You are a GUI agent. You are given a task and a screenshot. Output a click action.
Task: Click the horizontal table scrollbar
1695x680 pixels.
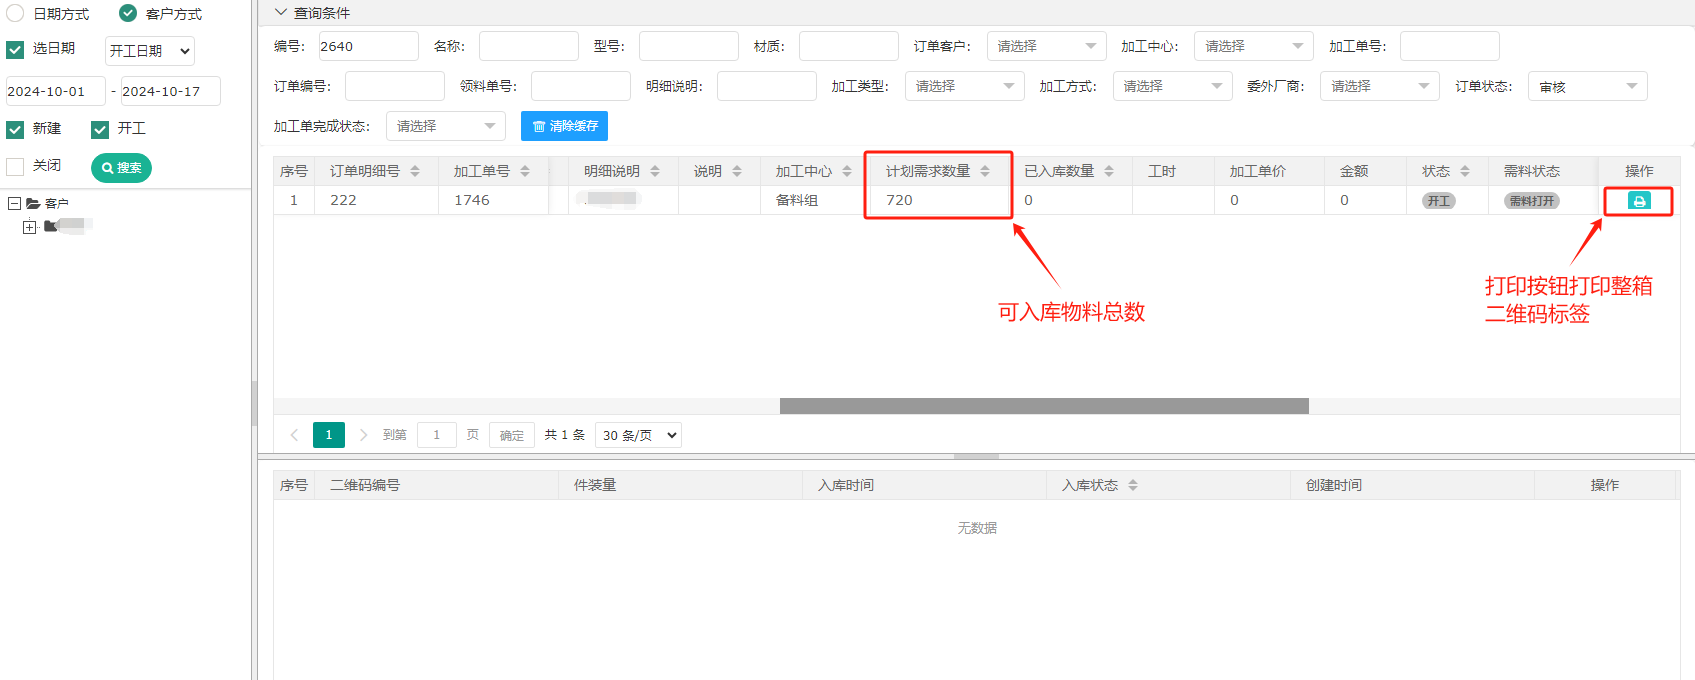pos(1043,406)
